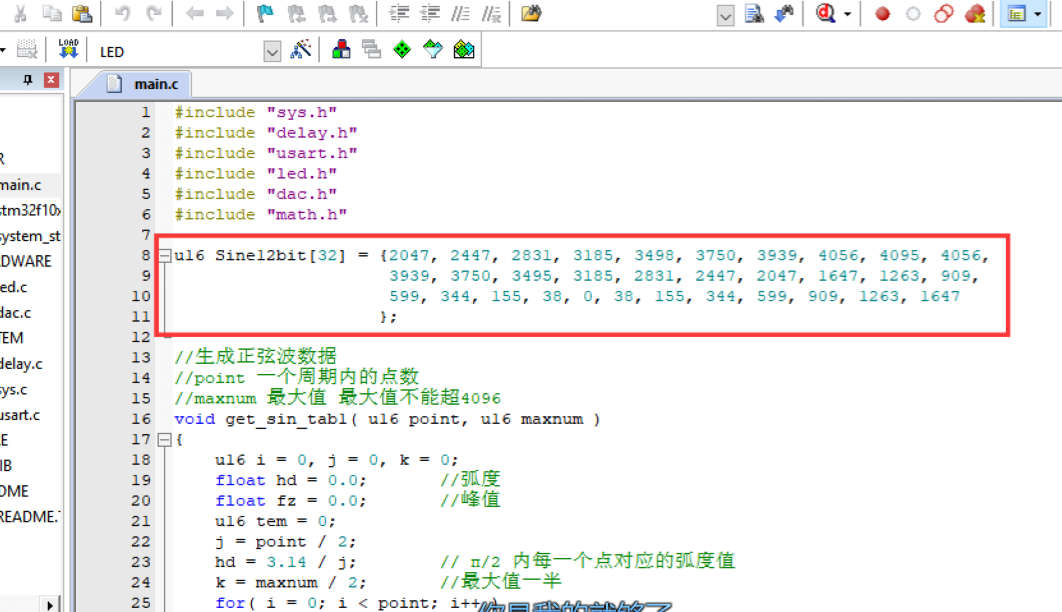Click Select Software Packs funnel icon
This screenshot has height=612, width=1062.
(x=433, y=49)
